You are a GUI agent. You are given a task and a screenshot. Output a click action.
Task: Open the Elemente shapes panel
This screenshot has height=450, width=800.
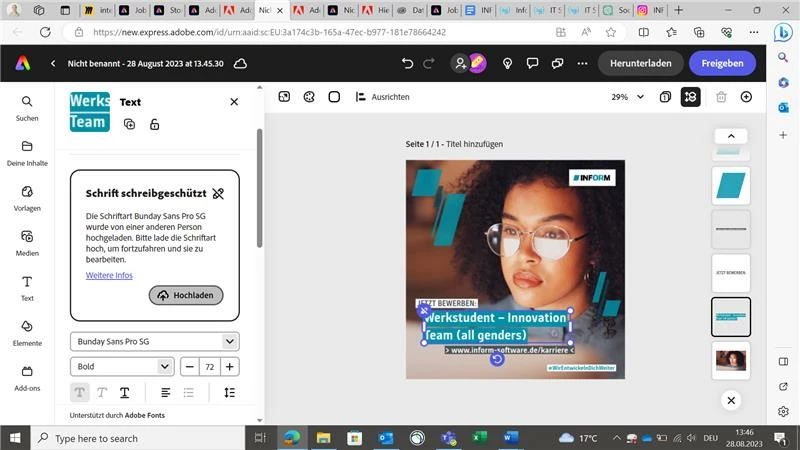[27, 333]
